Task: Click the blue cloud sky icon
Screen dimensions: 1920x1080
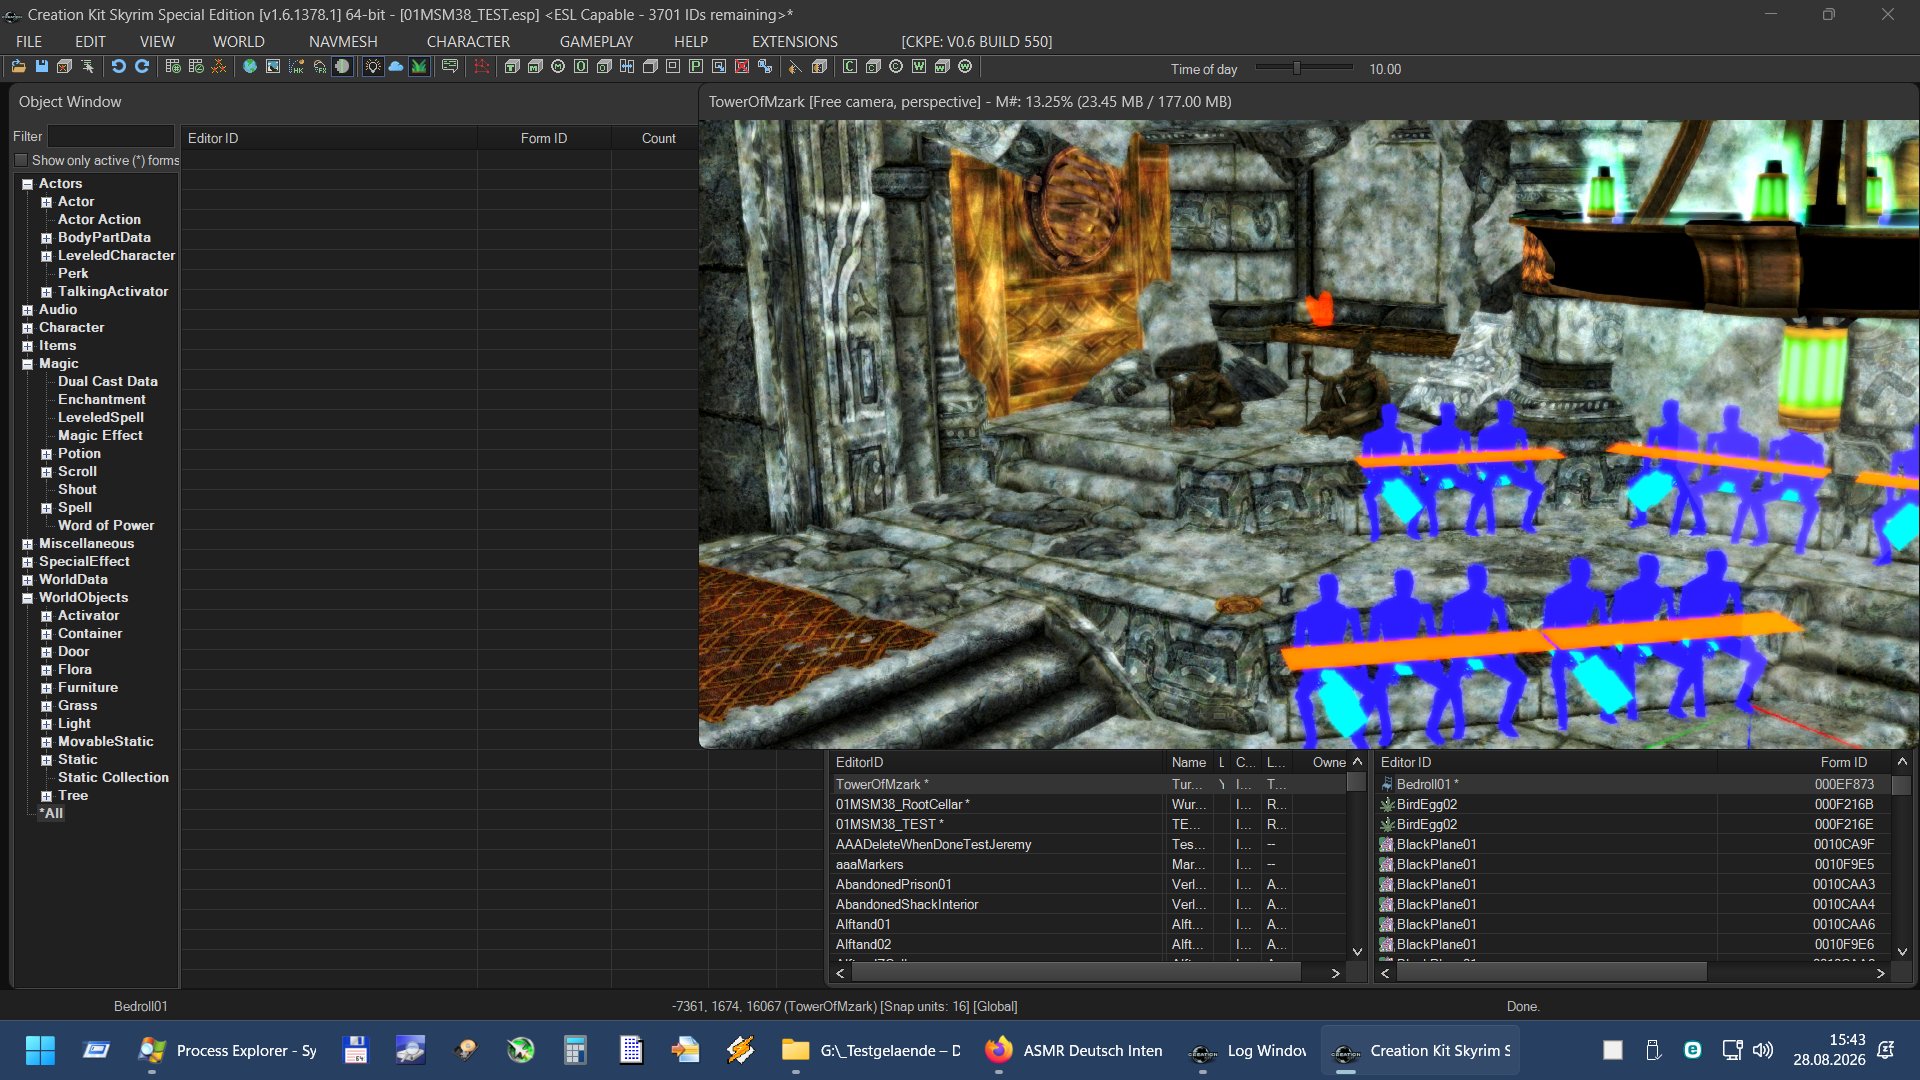Action: 396,67
